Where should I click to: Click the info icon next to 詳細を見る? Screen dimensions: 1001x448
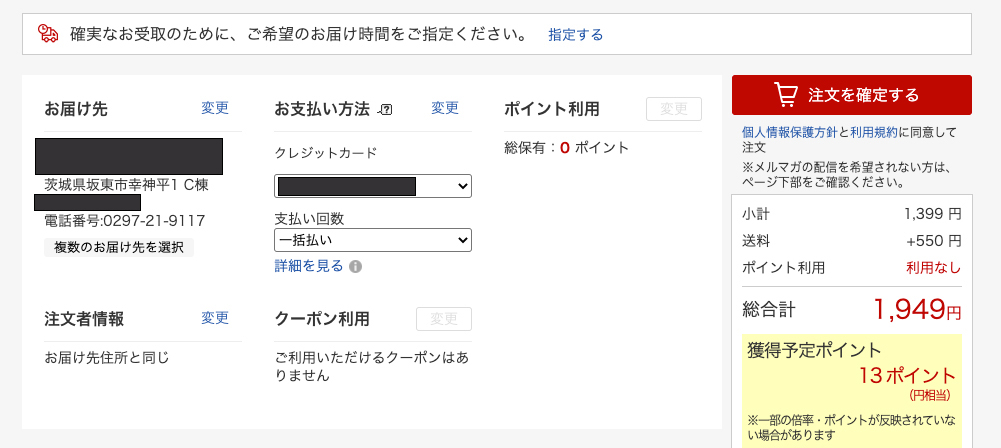[356, 267]
